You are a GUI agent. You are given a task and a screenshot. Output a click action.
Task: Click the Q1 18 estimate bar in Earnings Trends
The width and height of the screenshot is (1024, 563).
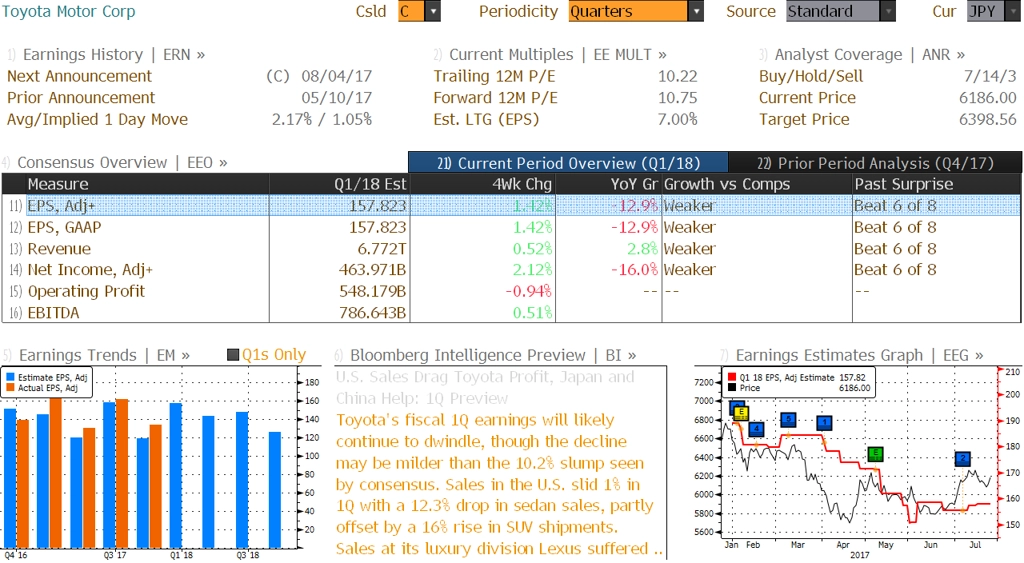[176, 475]
